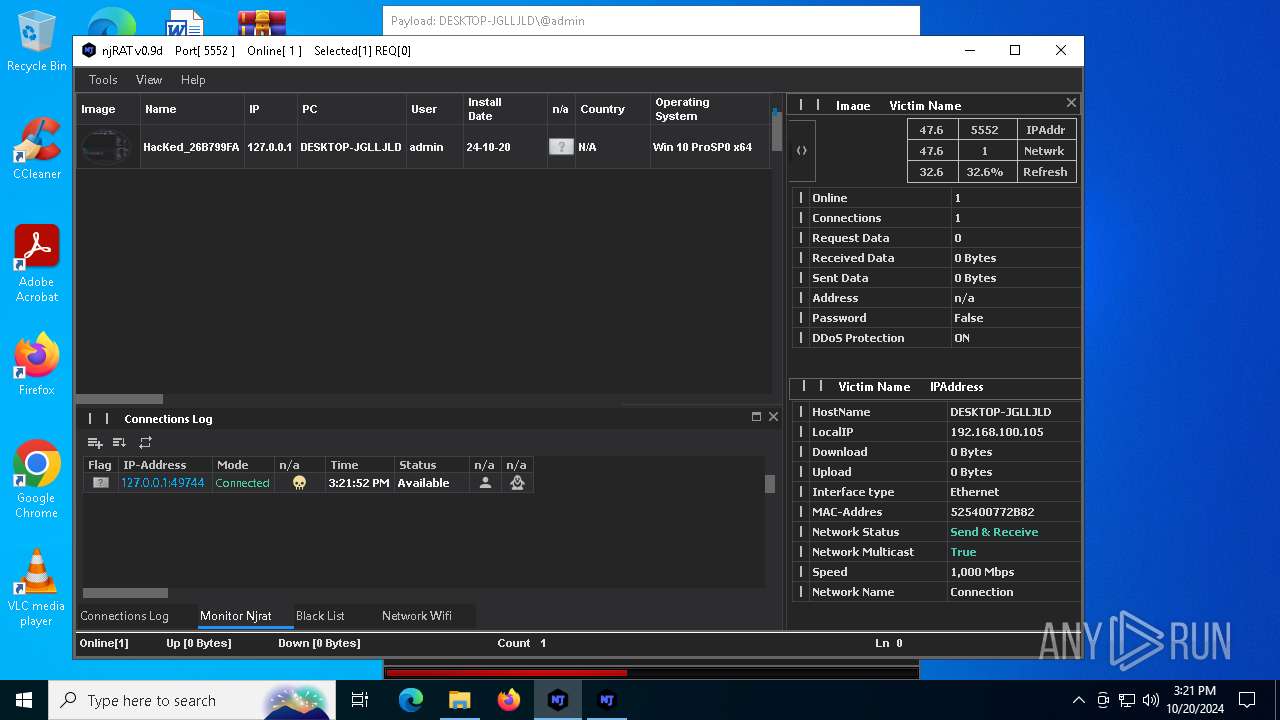Open the Google Chrome desktop shortcut
The image size is (1280, 720).
click(36, 480)
